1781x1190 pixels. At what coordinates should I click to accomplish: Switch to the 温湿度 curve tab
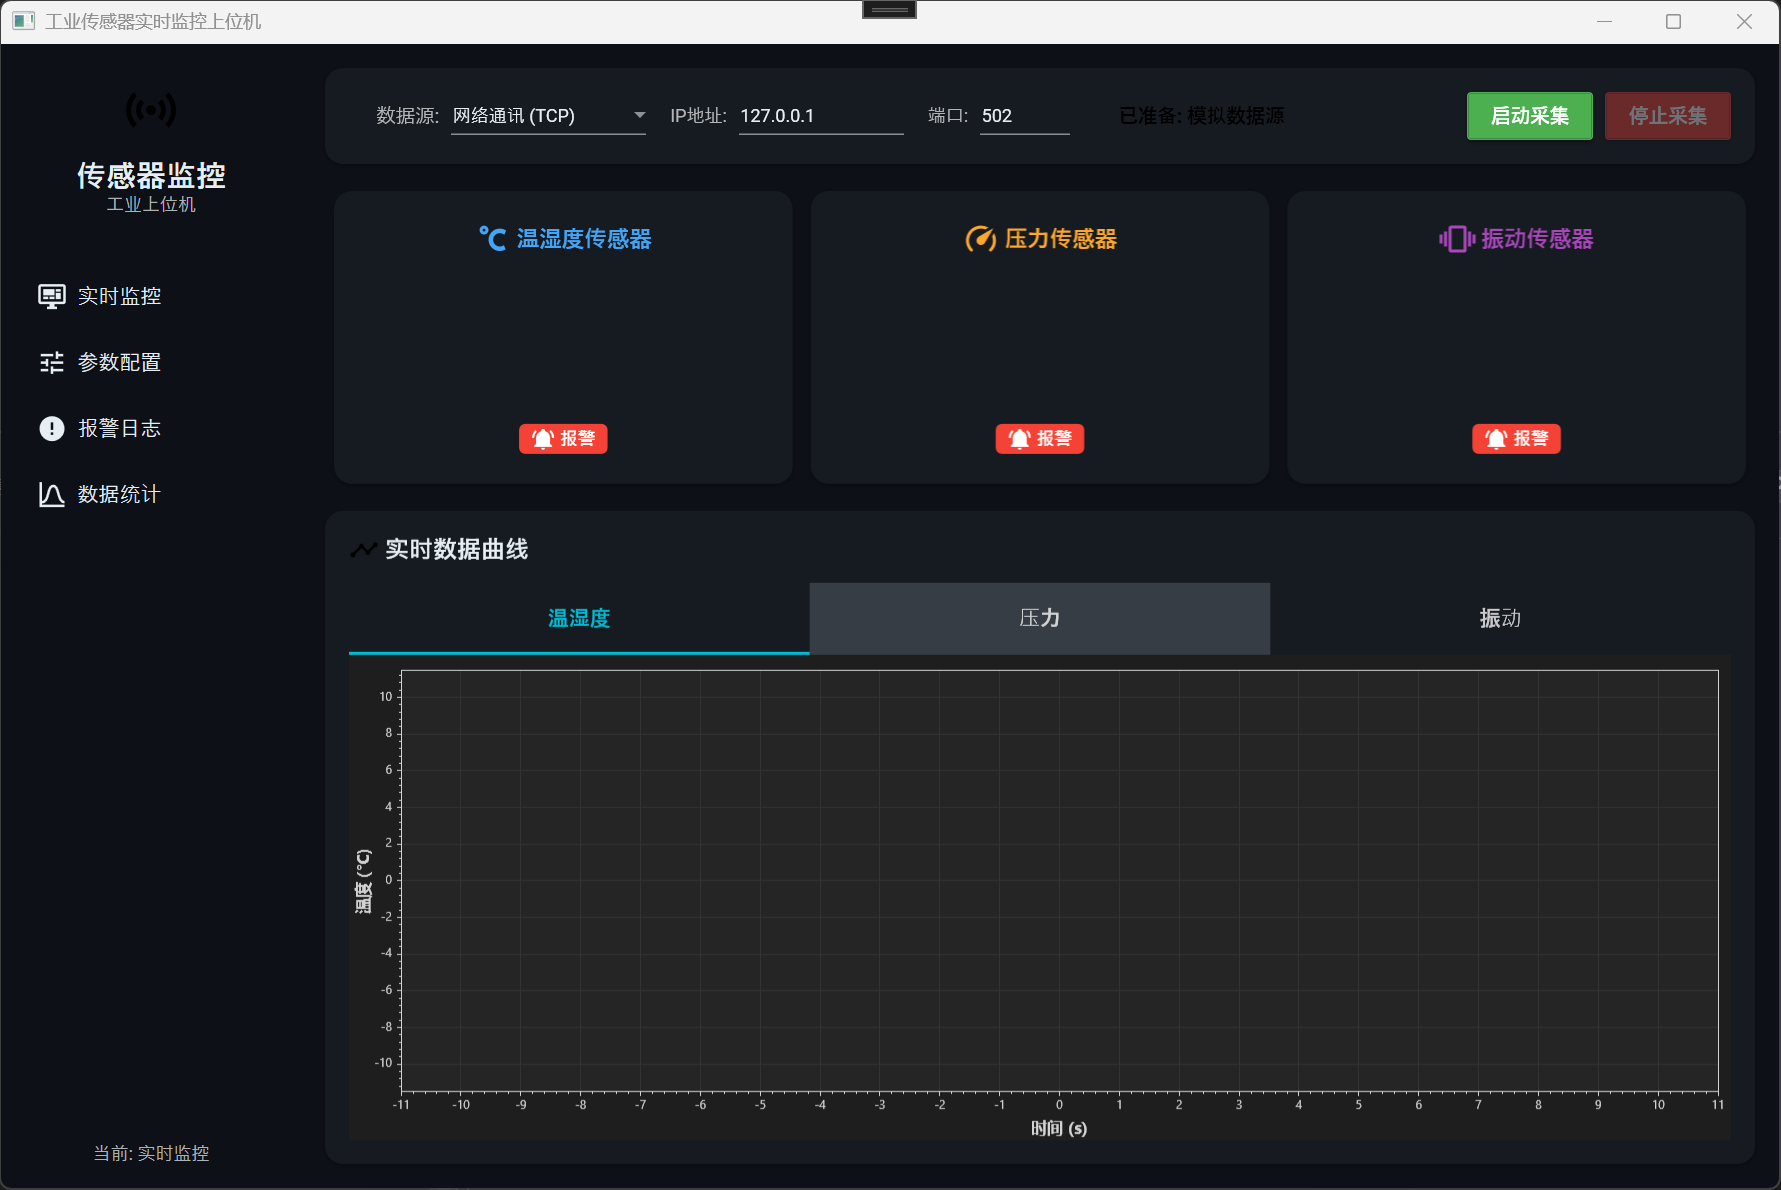579,618
